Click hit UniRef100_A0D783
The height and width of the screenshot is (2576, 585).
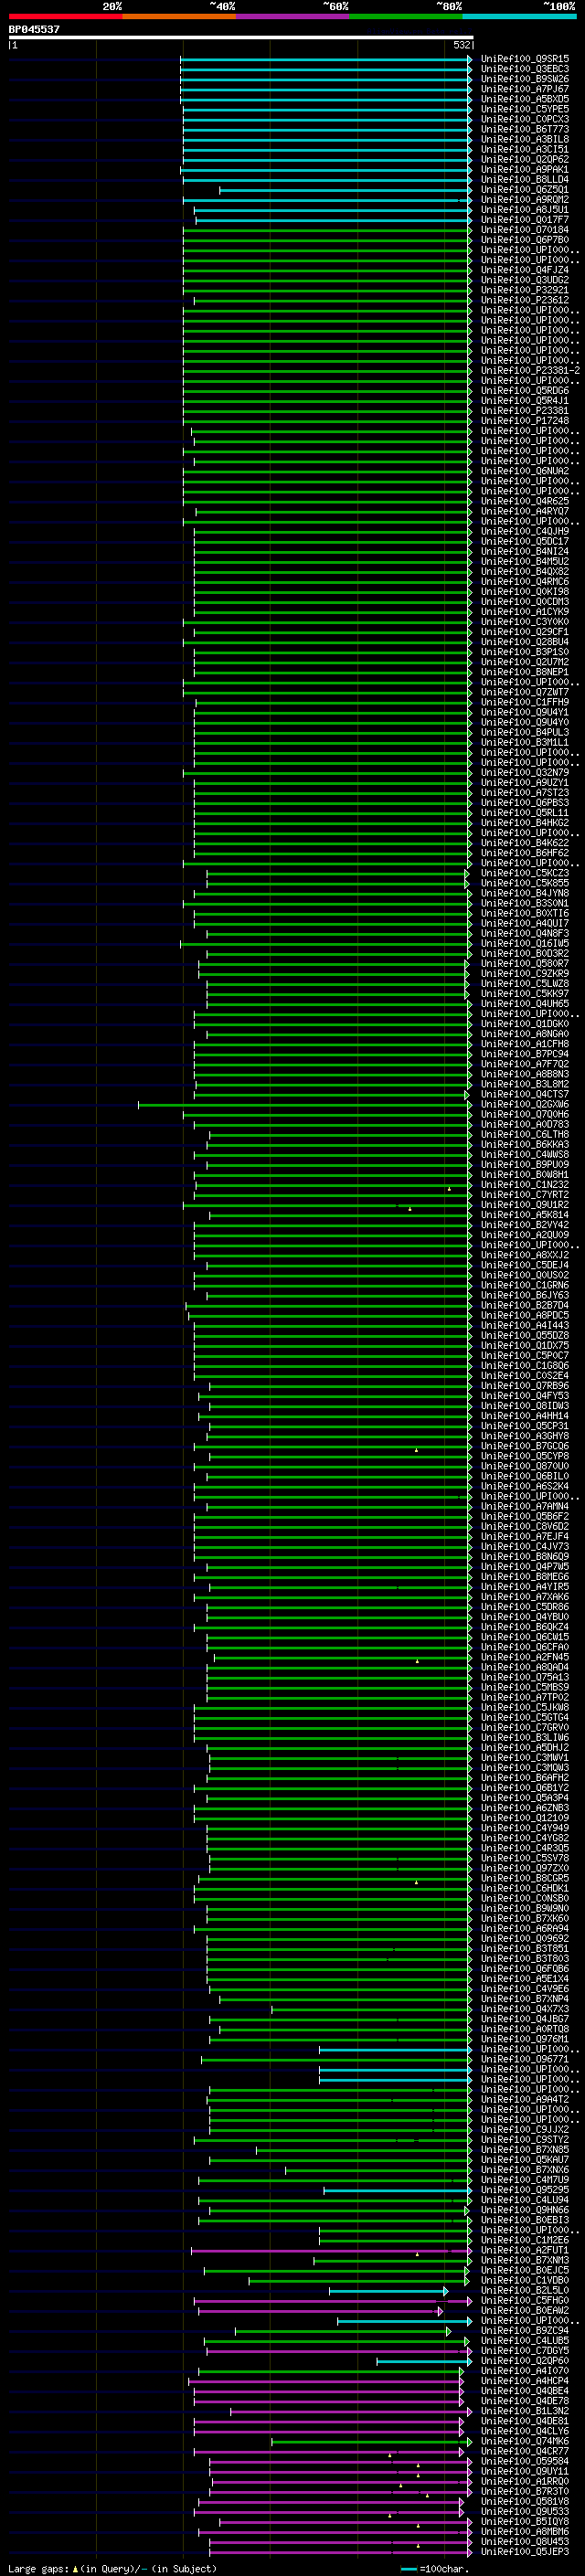(524, 1124)
